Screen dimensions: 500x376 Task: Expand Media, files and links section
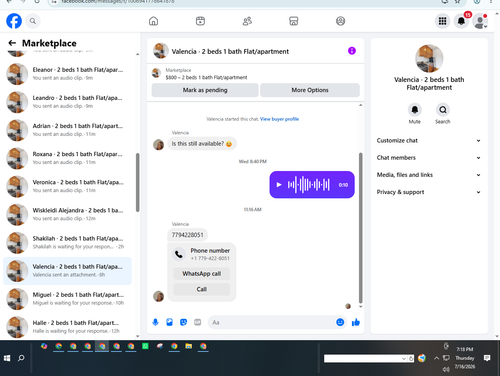(429, 175)
